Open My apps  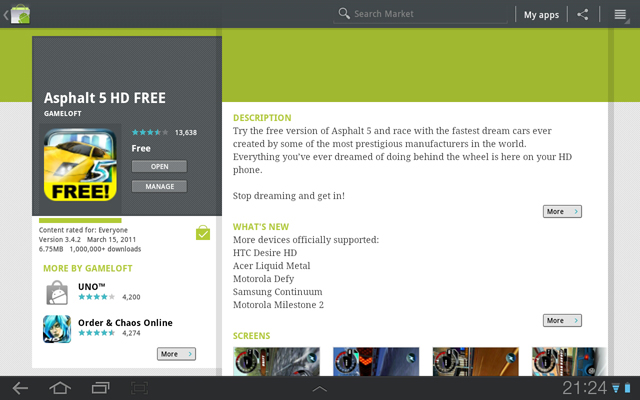tap(541, 15)
